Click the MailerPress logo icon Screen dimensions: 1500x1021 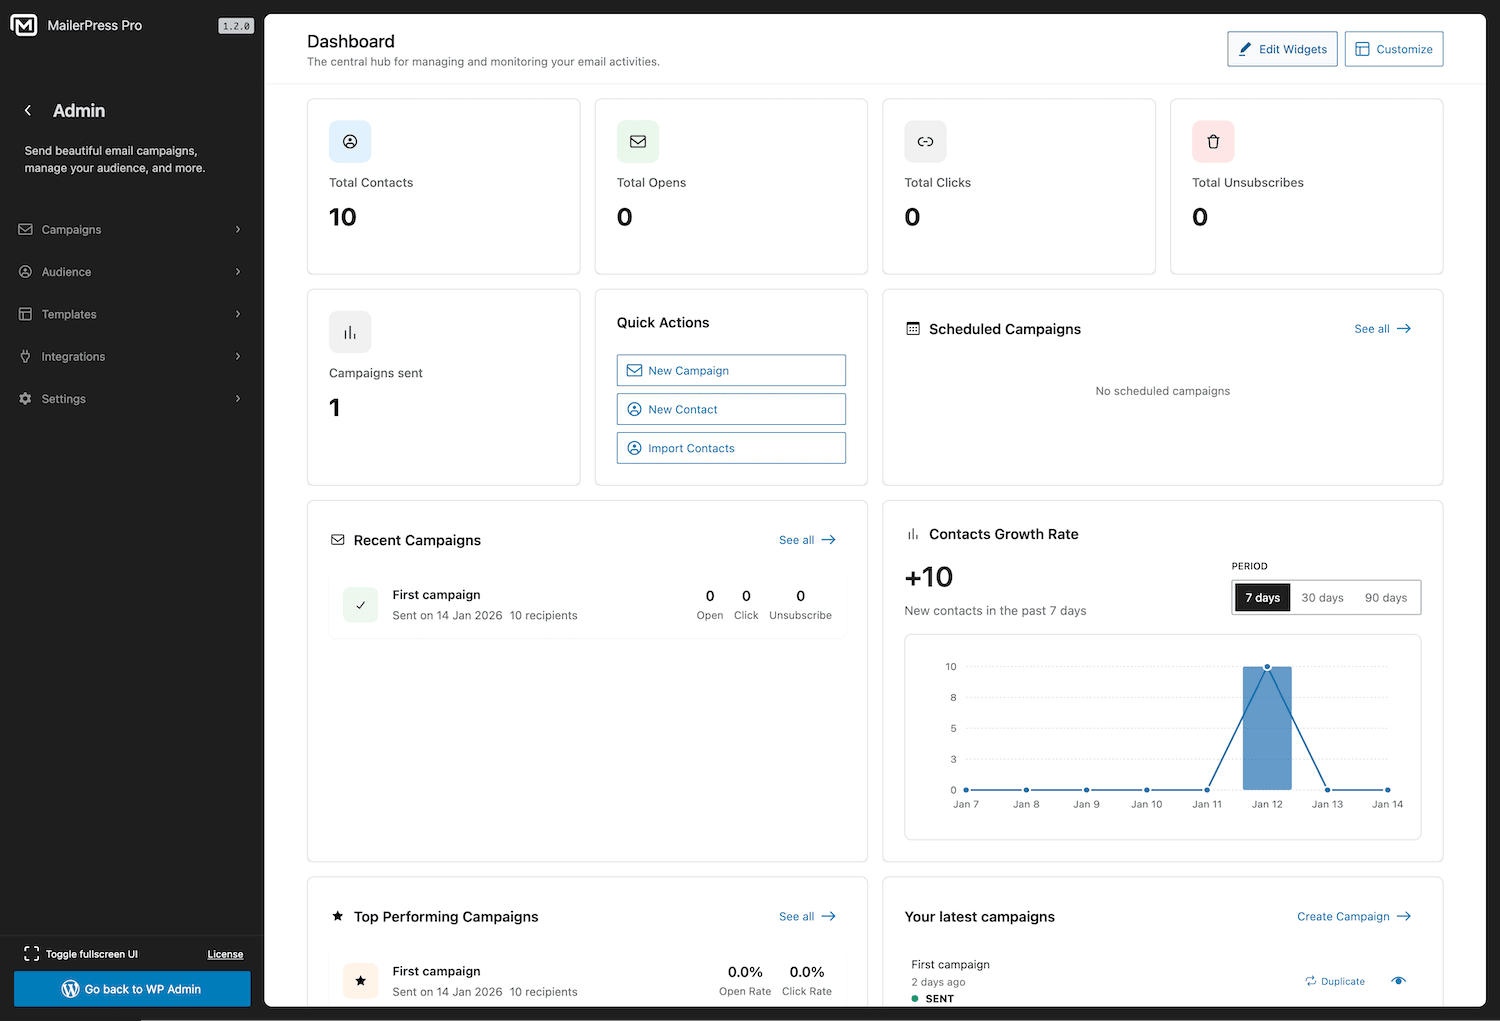[24, 26]
